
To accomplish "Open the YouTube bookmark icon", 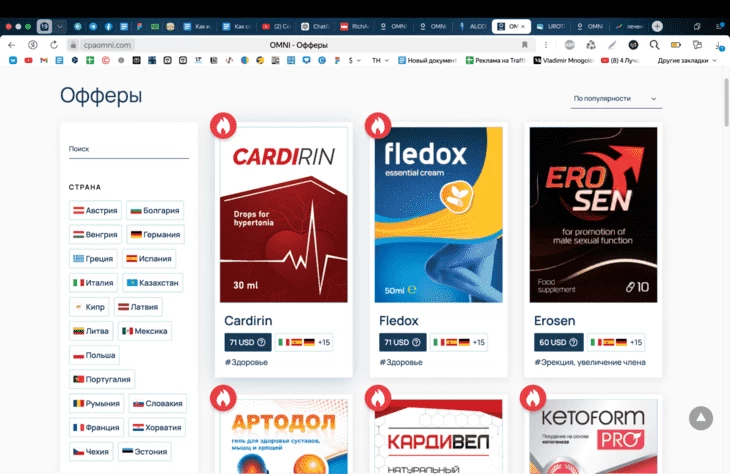I will click(x=28, y=61).
